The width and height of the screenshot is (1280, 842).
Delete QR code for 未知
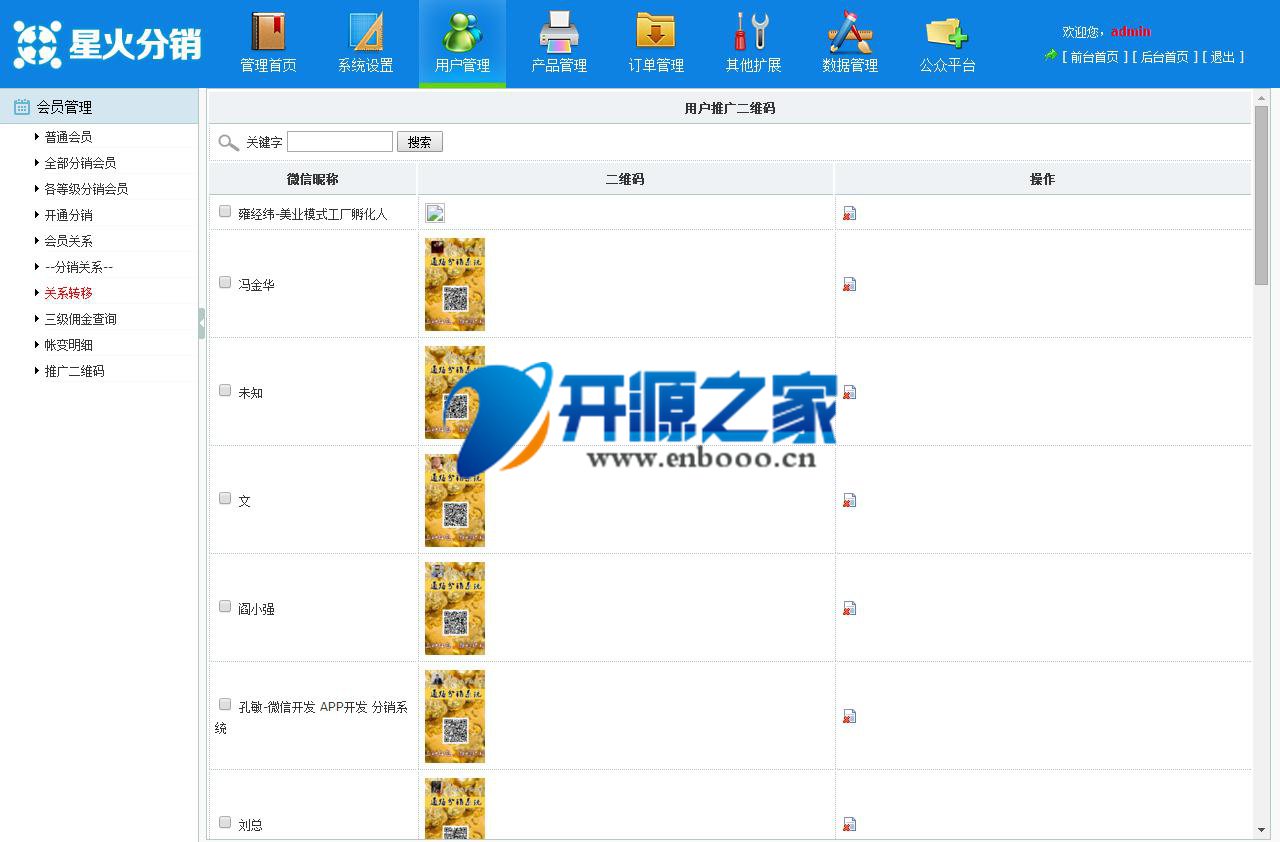(x=849, y=392)
